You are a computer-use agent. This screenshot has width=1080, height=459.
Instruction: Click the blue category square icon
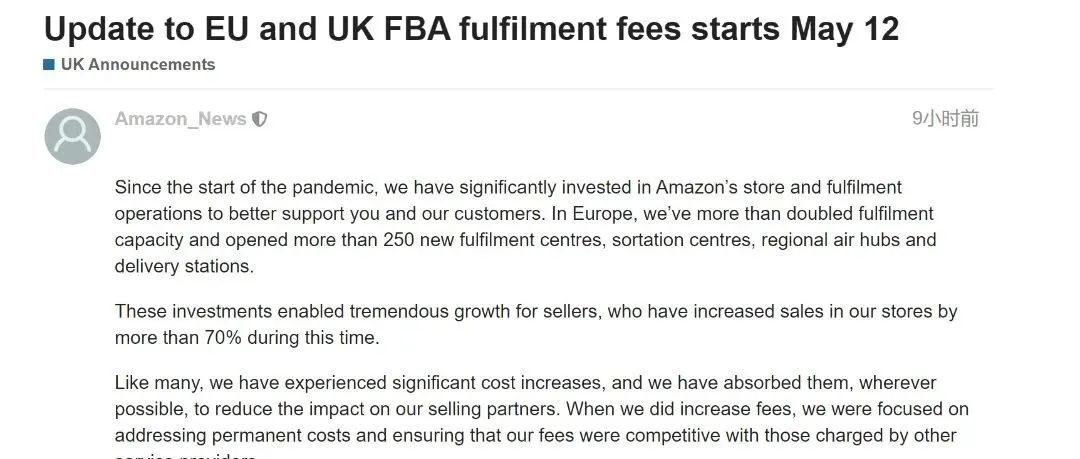[x=49, y=65]
